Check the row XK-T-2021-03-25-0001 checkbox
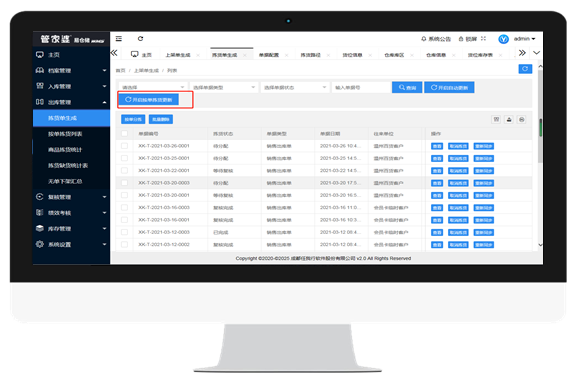Image resolution: width=576 pixels, height=378 pixels. (125, 158)
